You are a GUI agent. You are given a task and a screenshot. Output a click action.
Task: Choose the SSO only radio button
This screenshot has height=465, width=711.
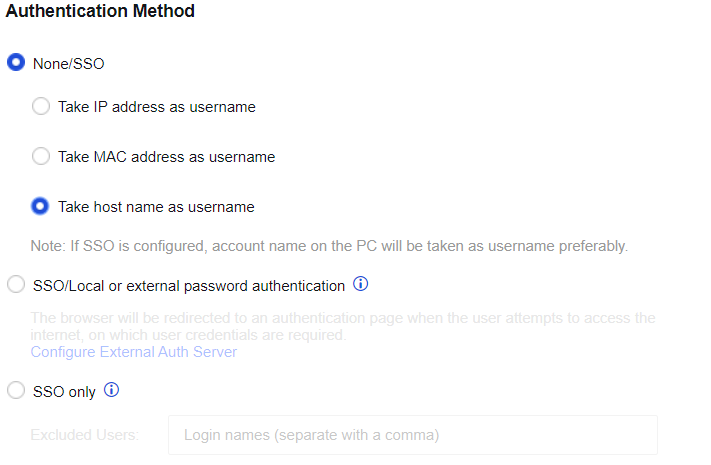coord(16,392)
